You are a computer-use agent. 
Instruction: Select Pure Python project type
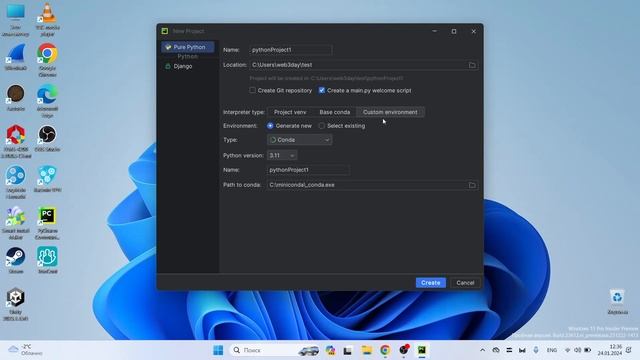[188, 47]
